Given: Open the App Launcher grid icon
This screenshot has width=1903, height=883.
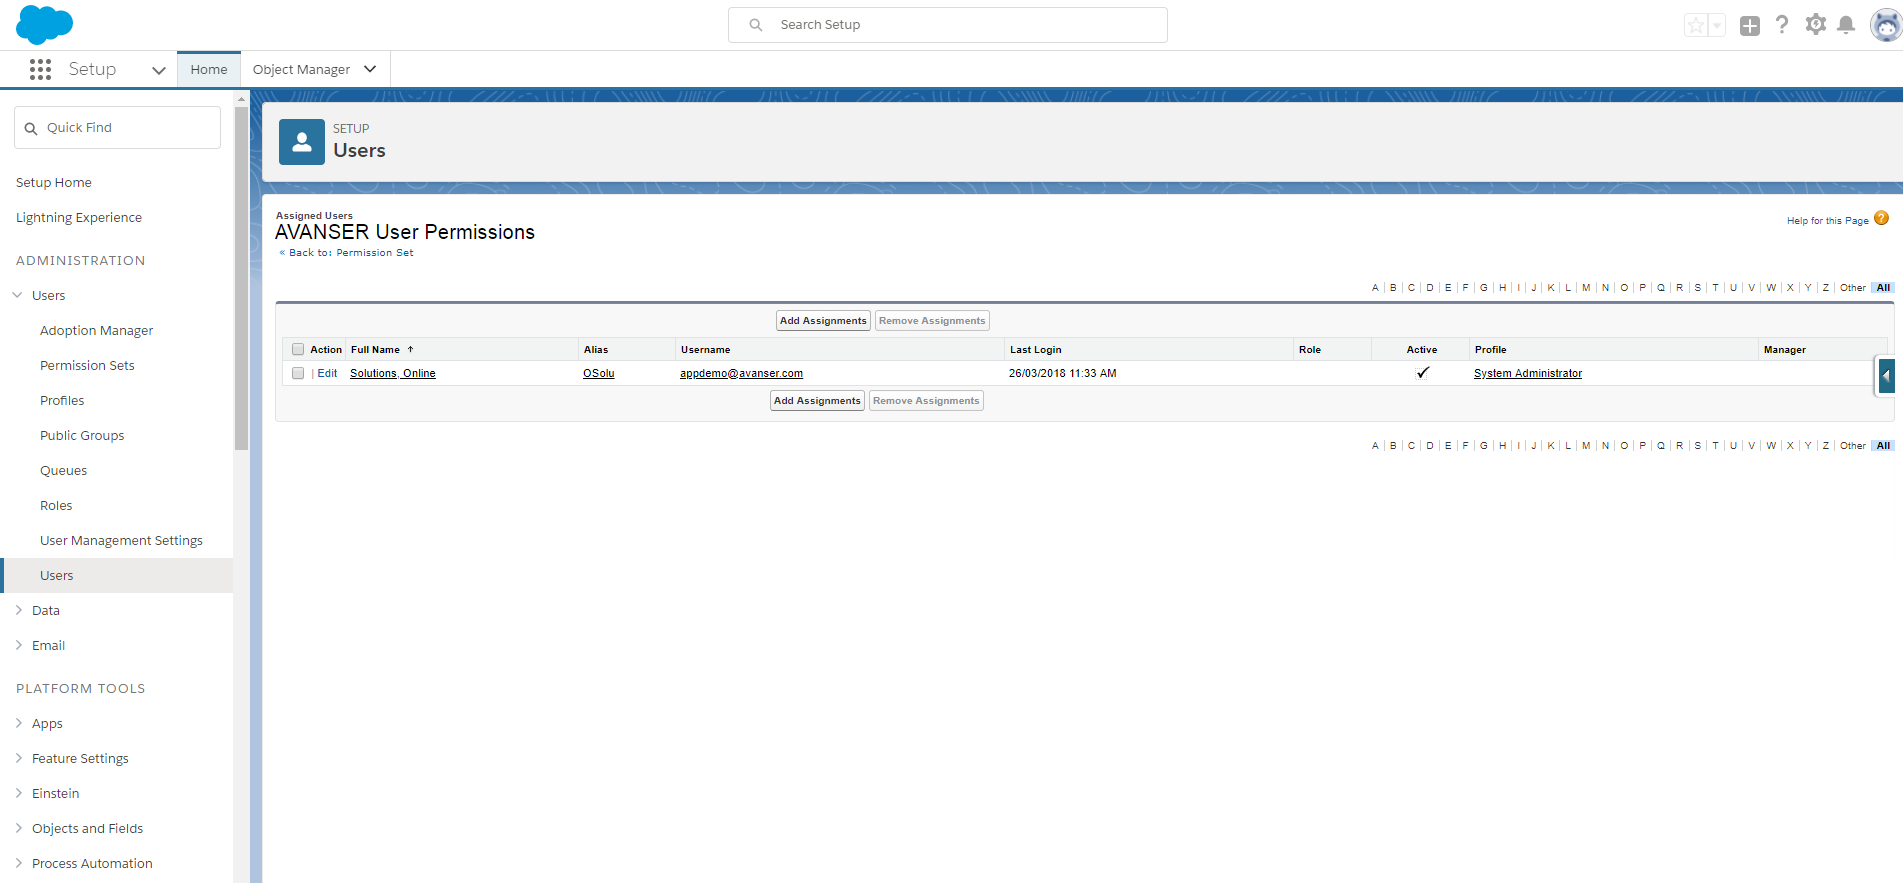Looking at the screenshot, I should pos(40,69).
